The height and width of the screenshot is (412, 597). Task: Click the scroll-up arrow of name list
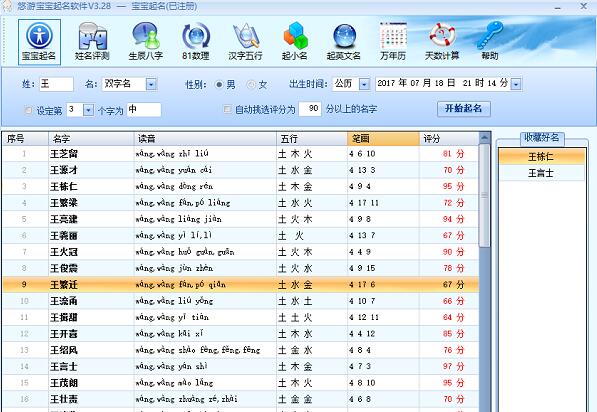(x=484, y=137)
